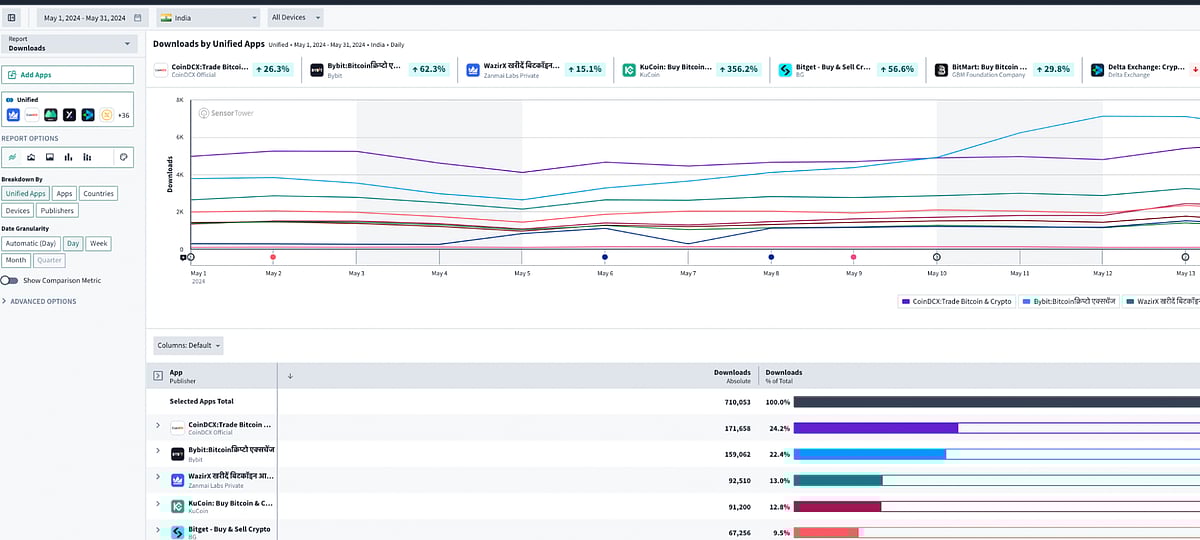Choose the grouped bar chart icon
This screenshot has width=1200, height=540.
[88, 157]
